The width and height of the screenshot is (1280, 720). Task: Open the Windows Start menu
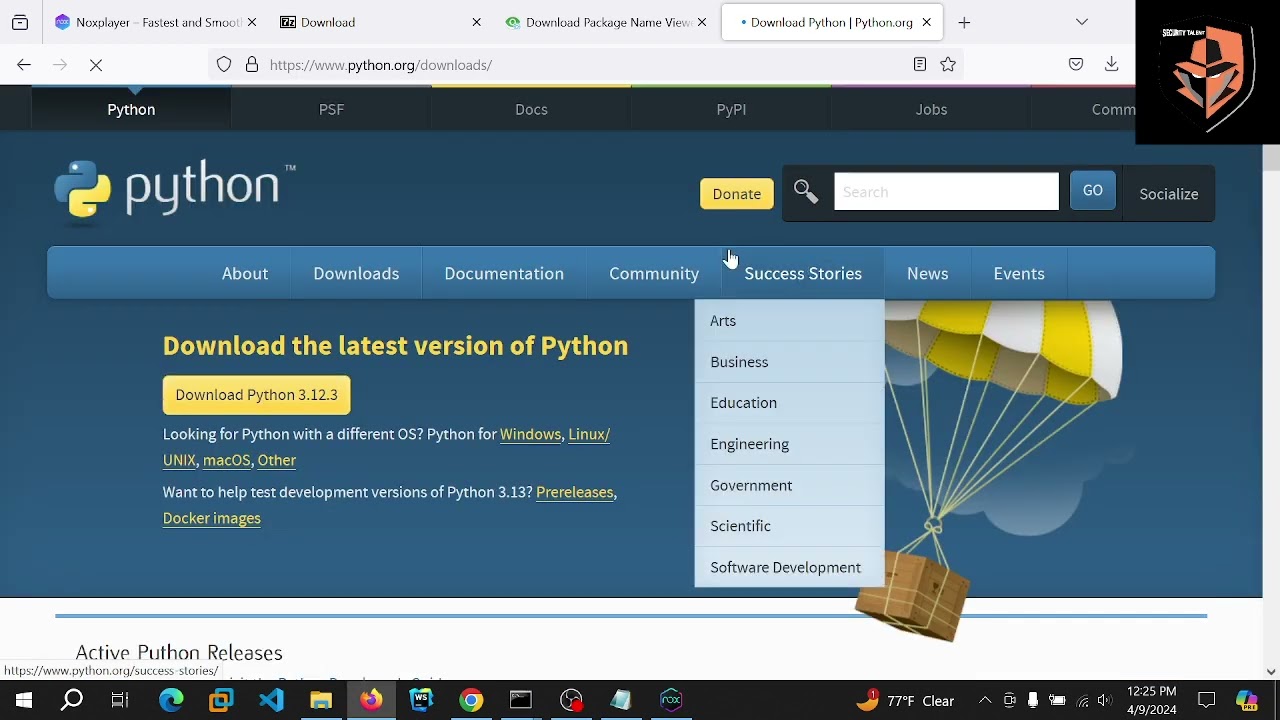pyautogui.click(x=23, y=700)
